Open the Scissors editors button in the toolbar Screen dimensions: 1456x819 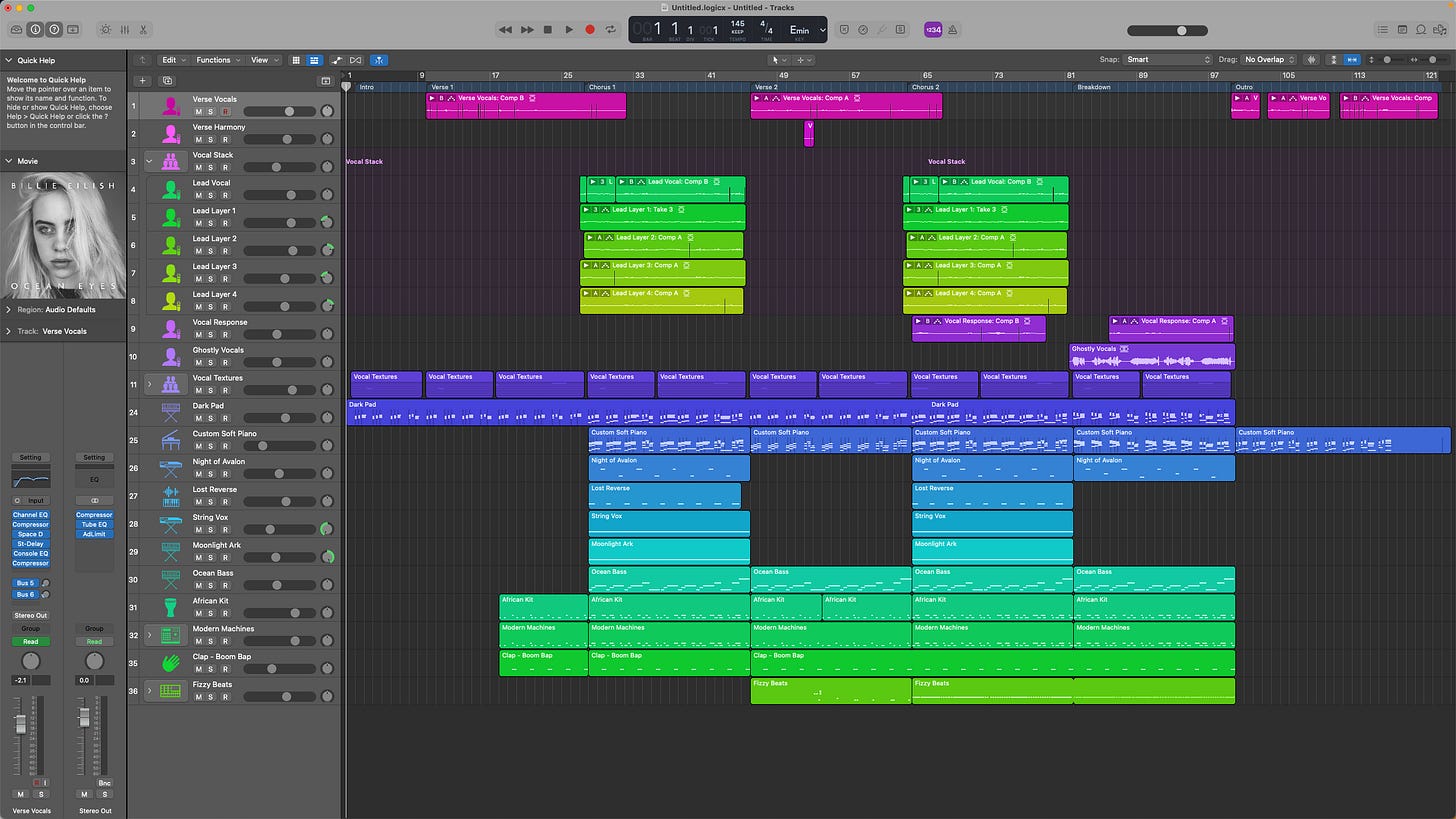[144, 30]
